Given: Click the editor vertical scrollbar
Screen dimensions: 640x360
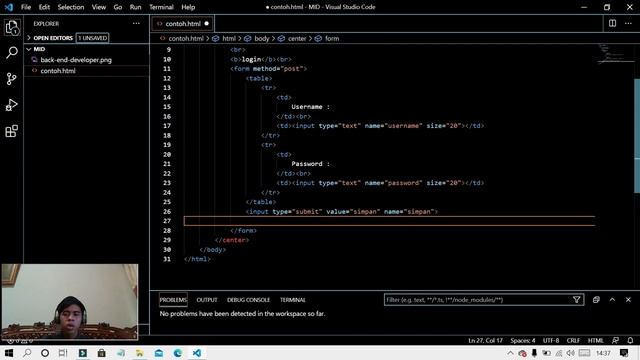Looking at the screenshot, I should click(637, 135).
